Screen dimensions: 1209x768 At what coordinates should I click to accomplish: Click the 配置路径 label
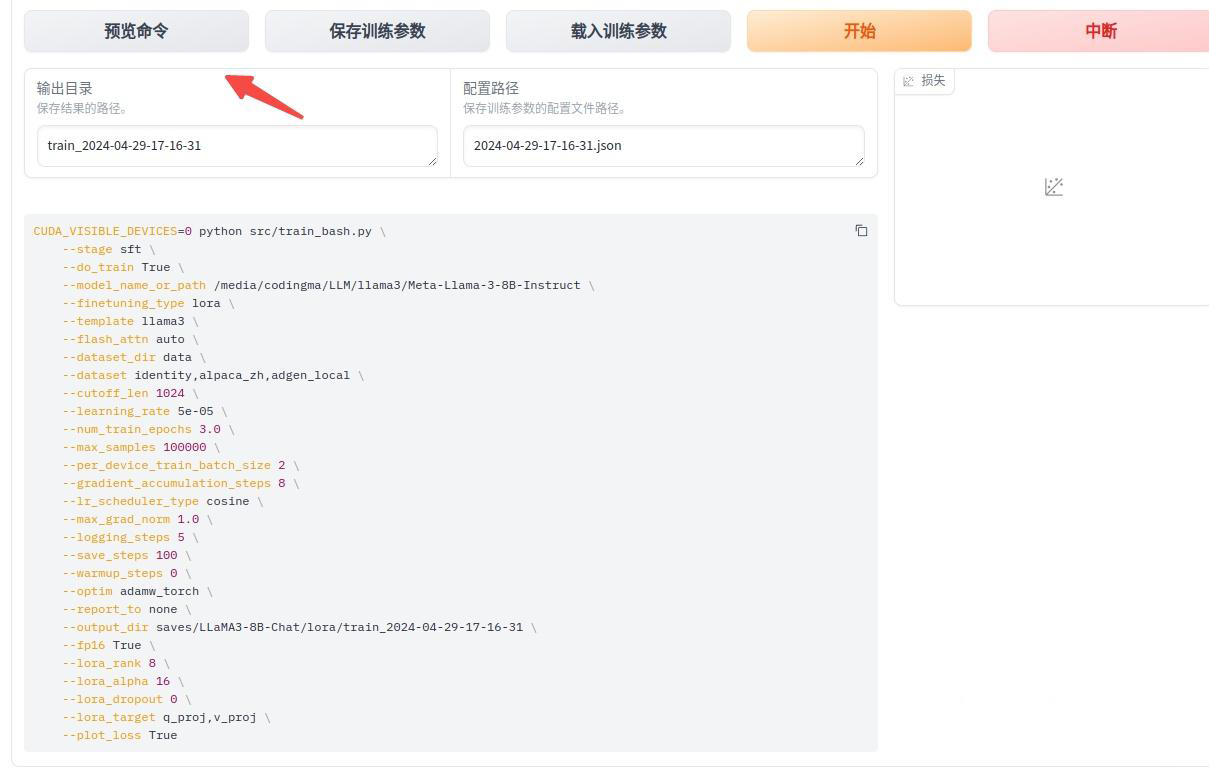click(491, 88)
